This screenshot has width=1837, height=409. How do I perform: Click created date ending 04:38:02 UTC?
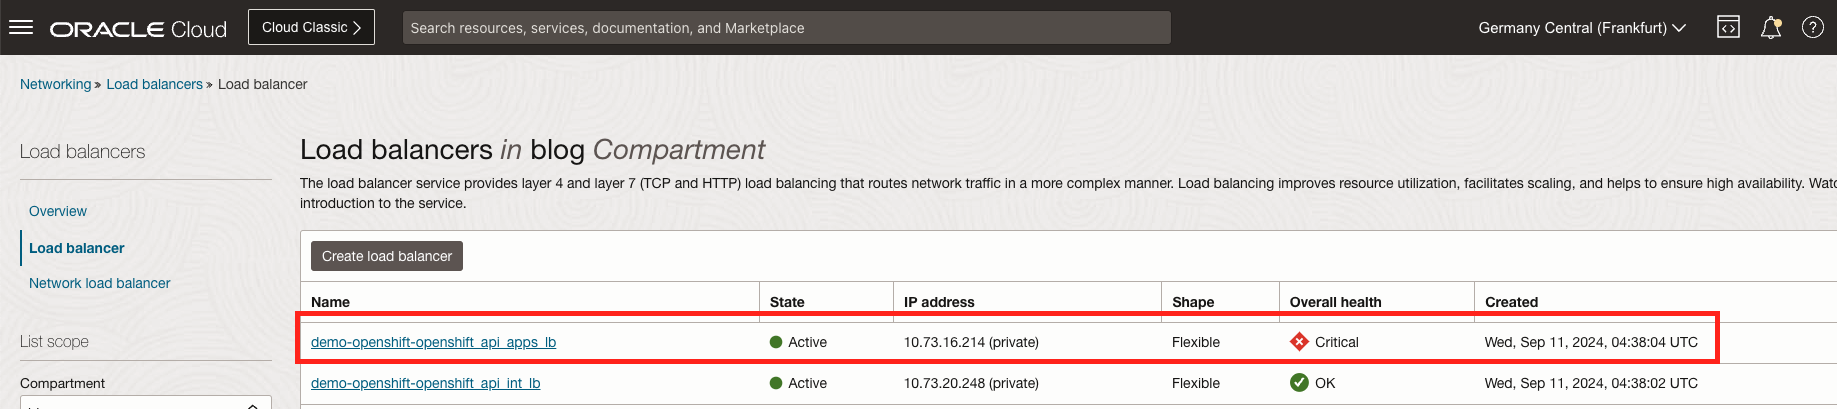[x=1591, y=383]
